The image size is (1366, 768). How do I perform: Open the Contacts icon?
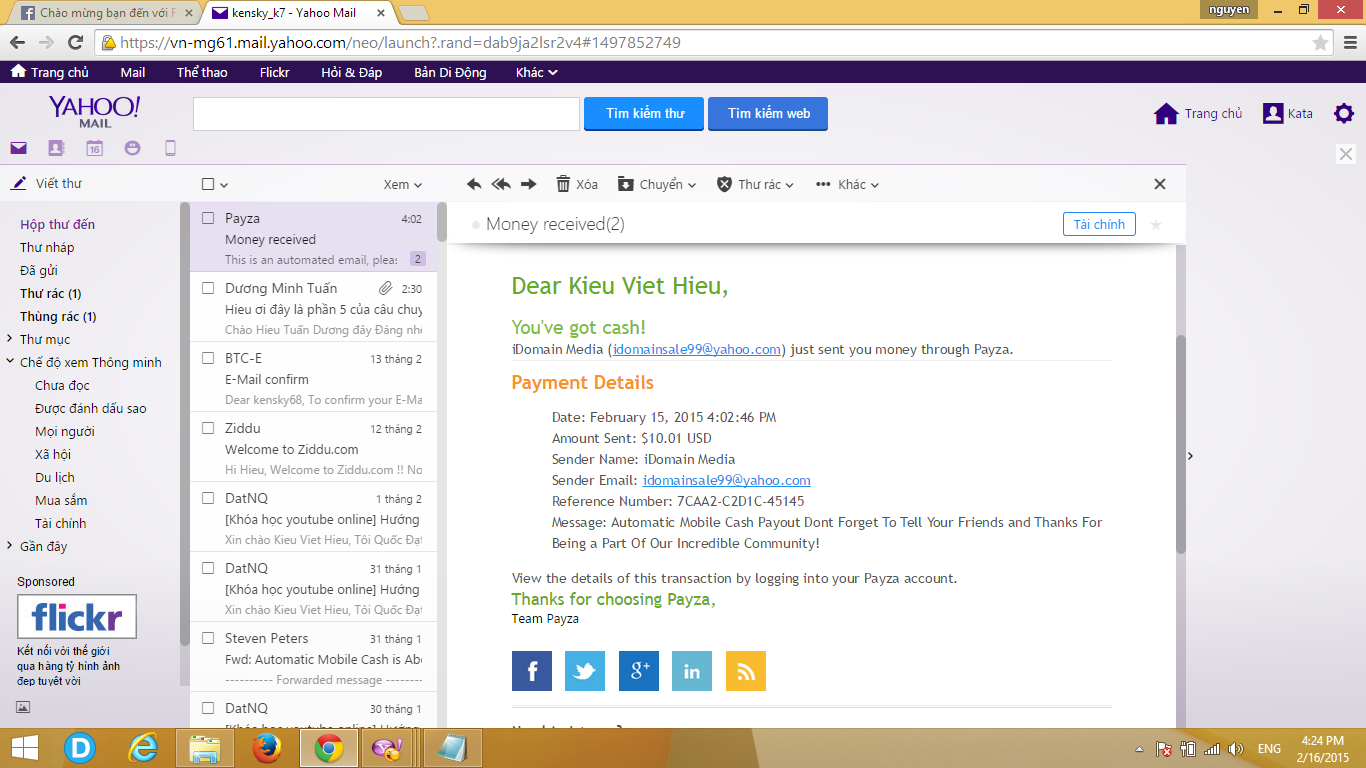point(56,149)
